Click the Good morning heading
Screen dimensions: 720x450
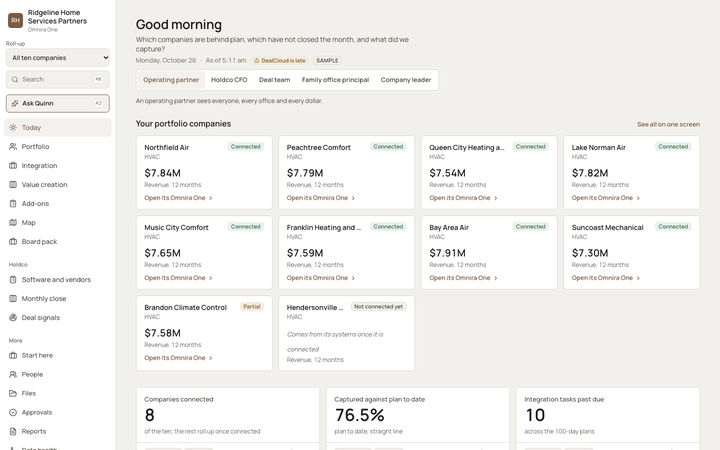pos(179,24)
